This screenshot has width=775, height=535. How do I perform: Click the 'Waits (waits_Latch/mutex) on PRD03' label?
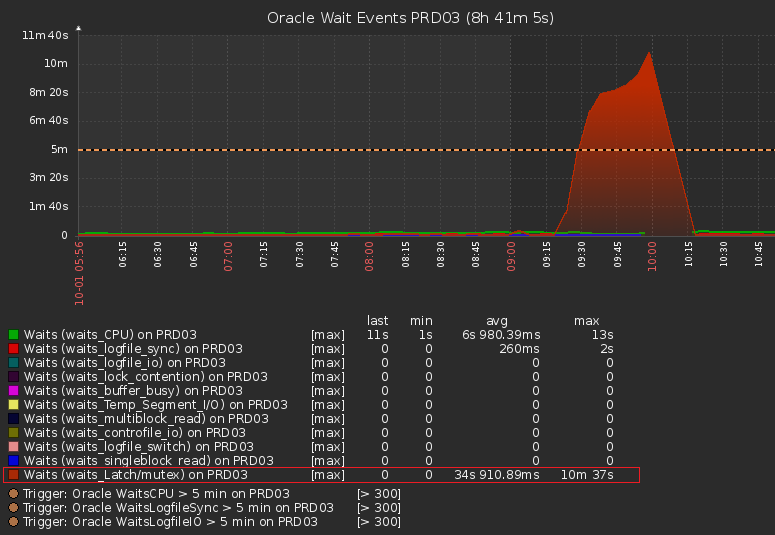[136, 475]
